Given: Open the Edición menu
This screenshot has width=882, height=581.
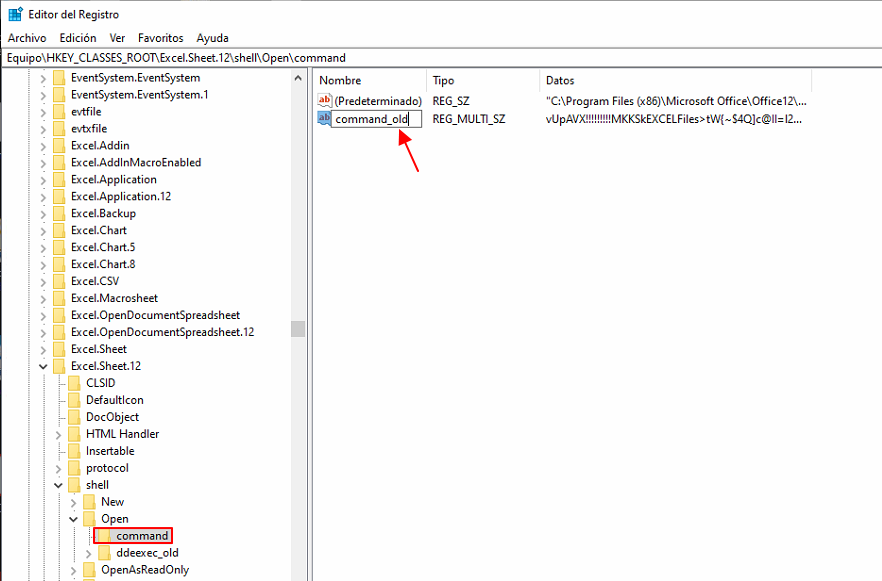Looking at the screenshot, I should tap(78, 38).
